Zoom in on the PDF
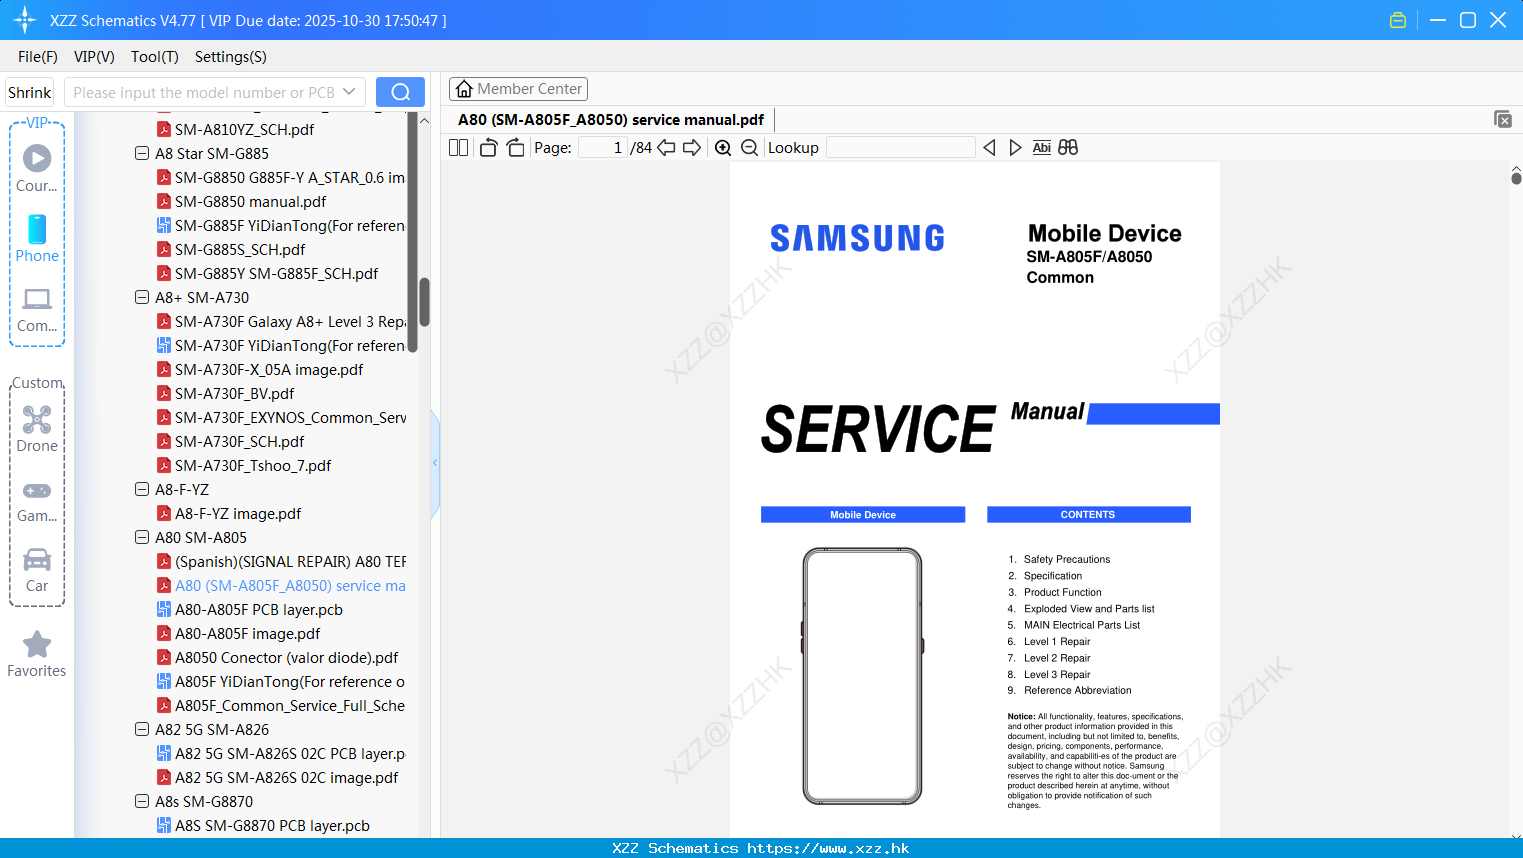Image resolution: width=1523 pixels, height=858 pixels. (723, 147)
